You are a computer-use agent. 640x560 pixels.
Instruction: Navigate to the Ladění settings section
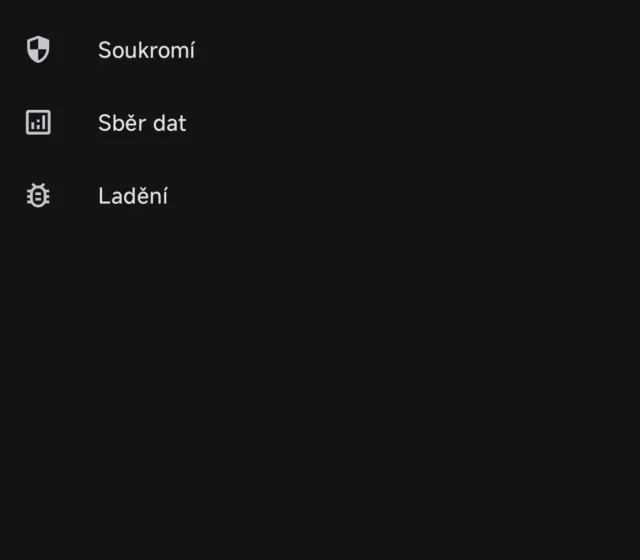[133, 196]
